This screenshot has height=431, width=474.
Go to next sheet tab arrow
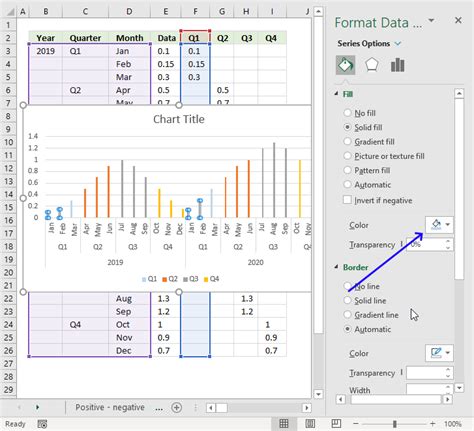[37, 407]
